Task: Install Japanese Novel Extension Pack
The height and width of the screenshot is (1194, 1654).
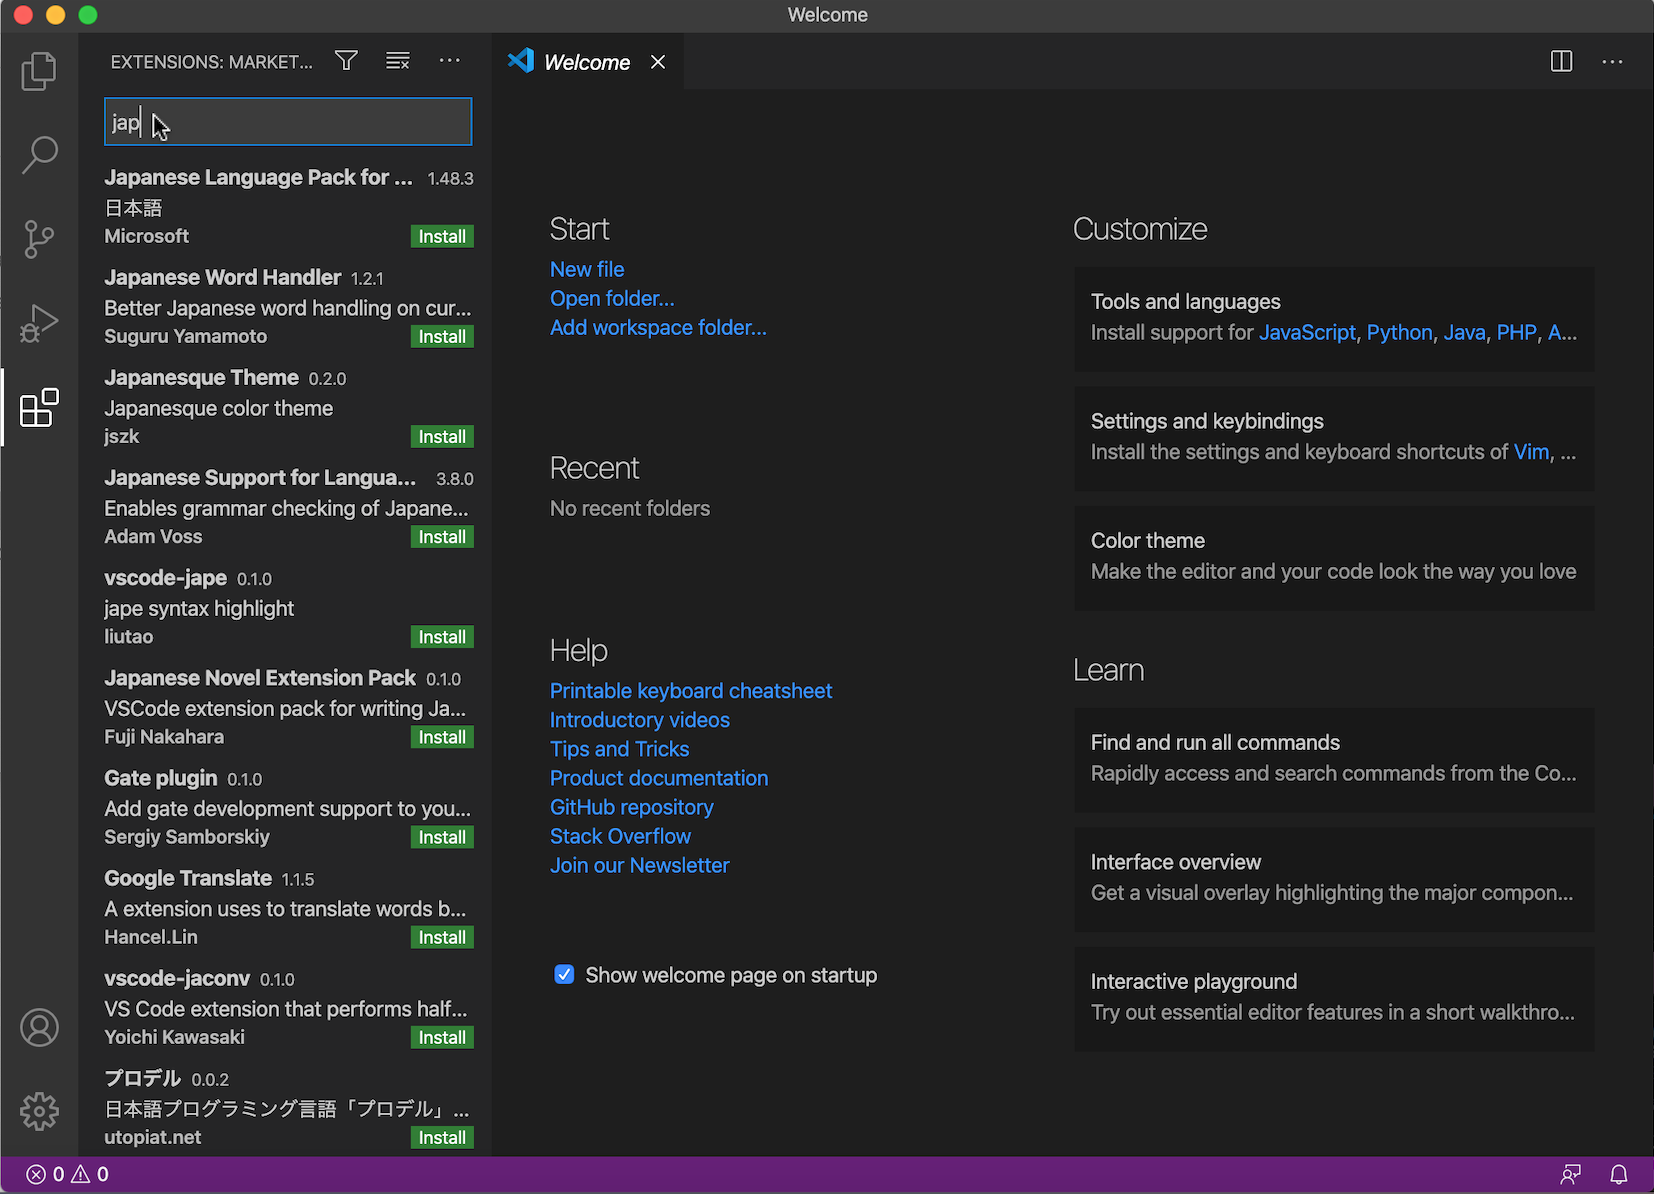Action: [x=442, y=737]
